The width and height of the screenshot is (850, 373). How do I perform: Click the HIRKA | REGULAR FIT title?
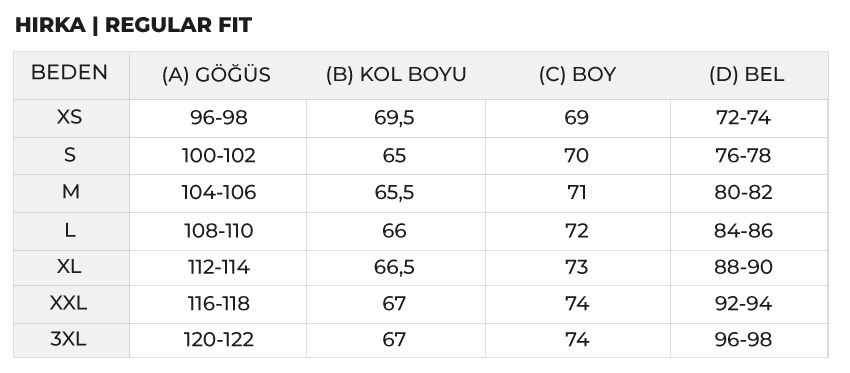coord(133,25)
